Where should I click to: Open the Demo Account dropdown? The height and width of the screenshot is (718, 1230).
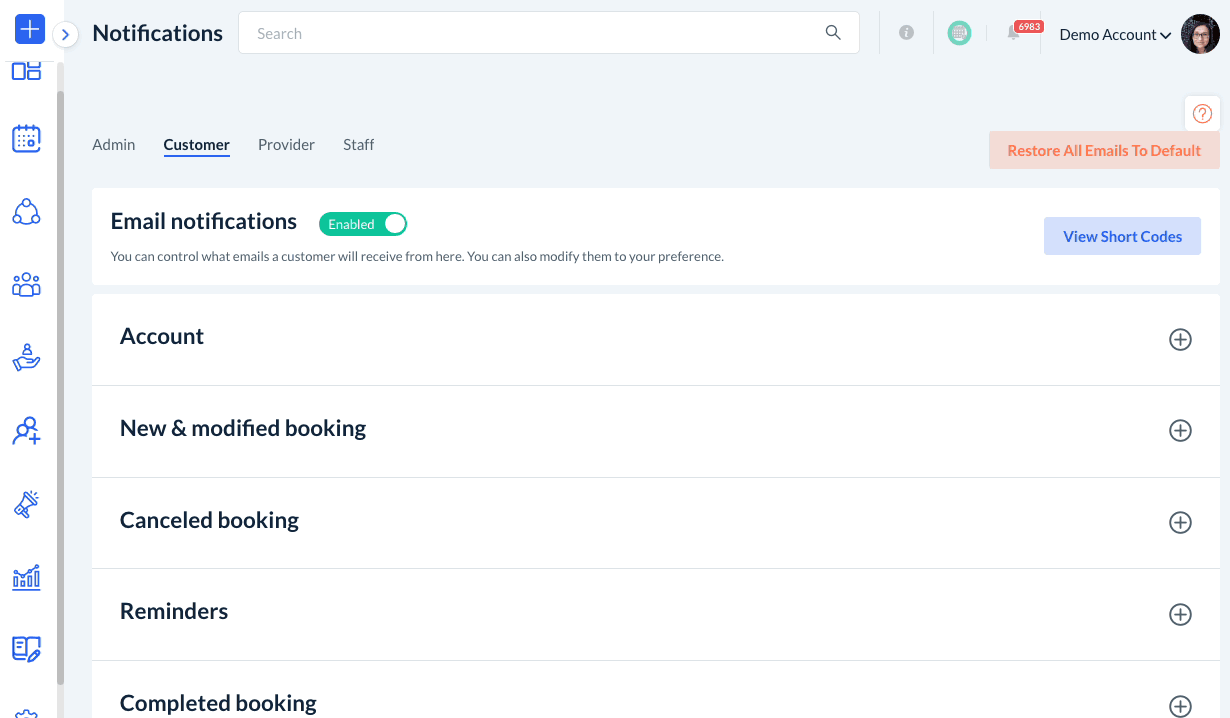[1114, 35]
